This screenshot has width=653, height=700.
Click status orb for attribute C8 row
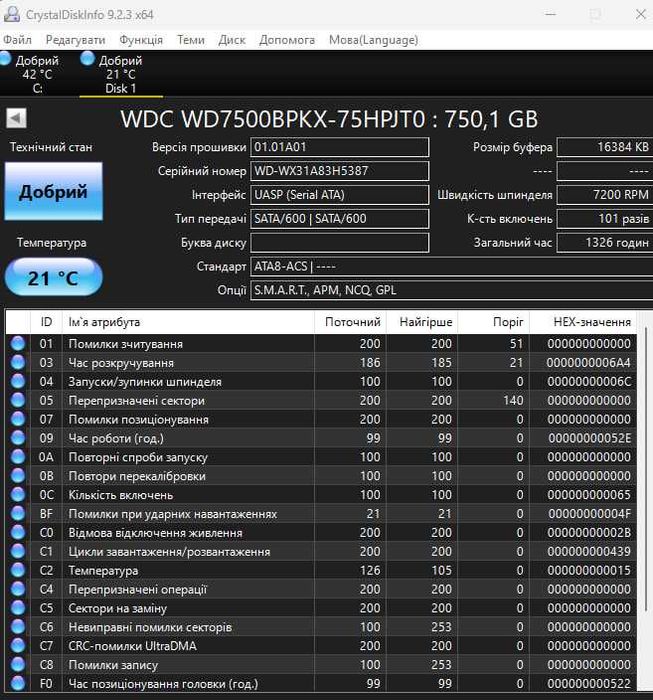tap(18, 664)
